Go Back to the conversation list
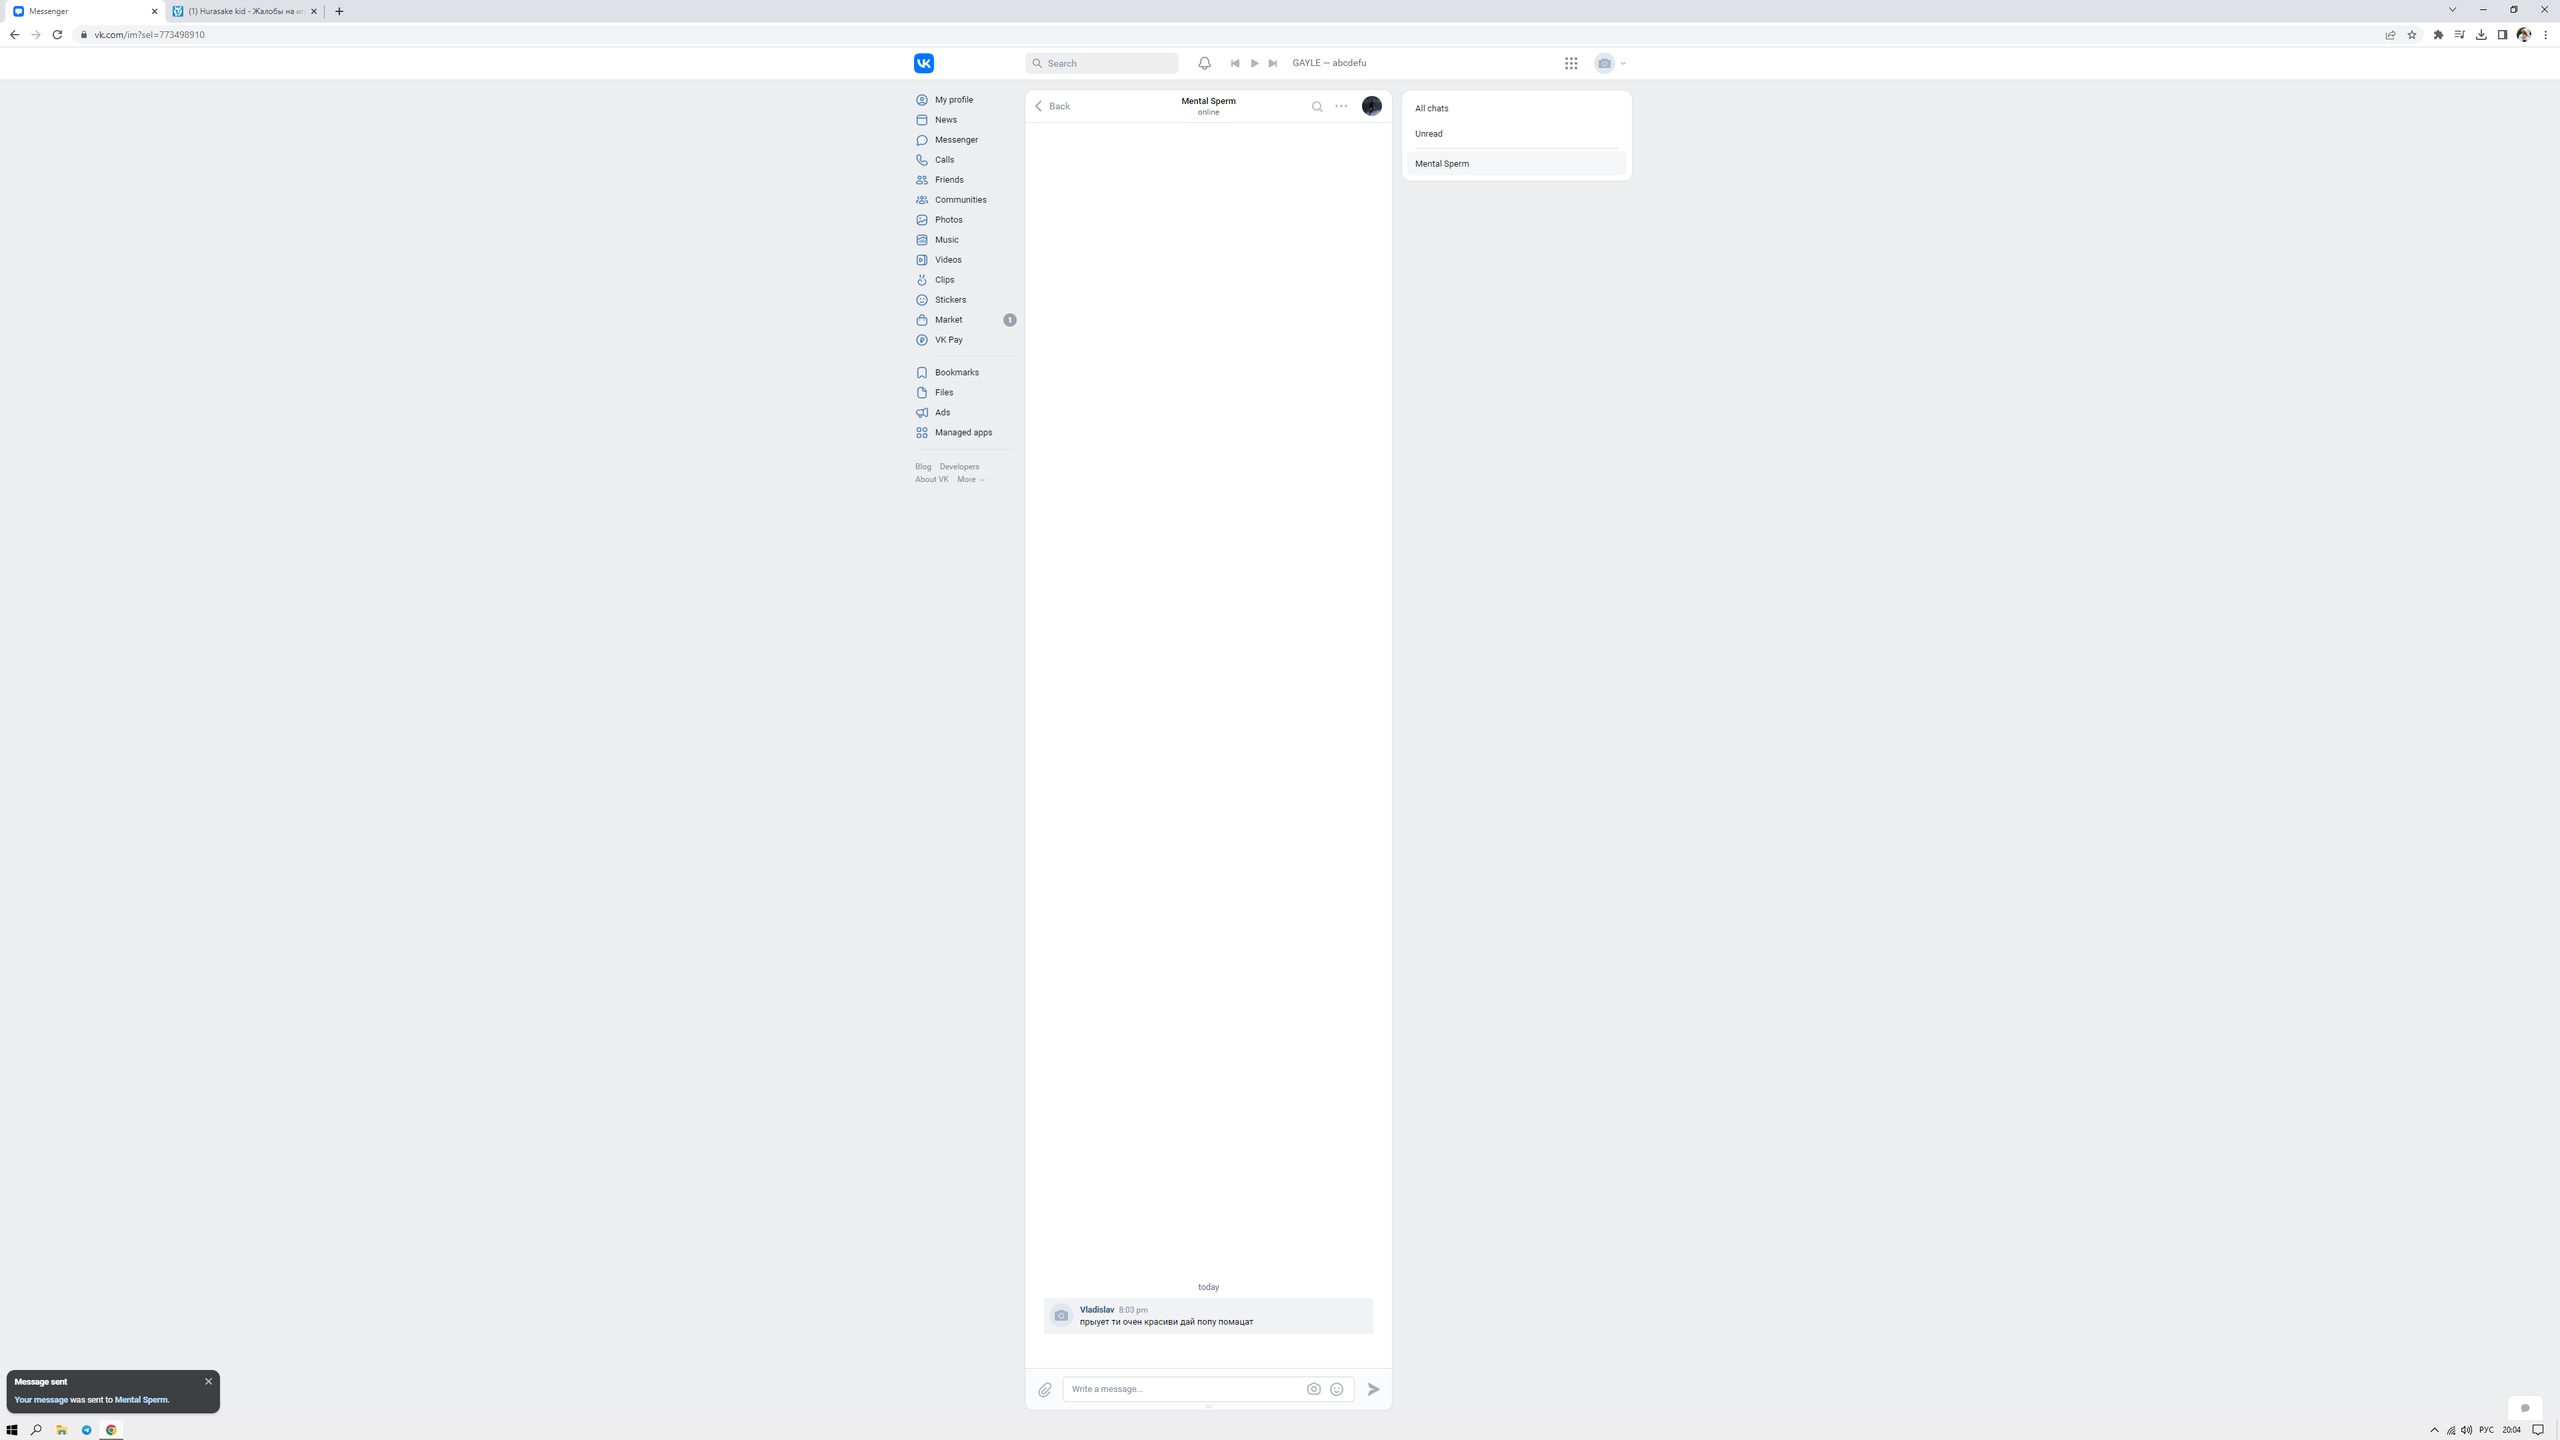This screenshot has width=2560, height=1440. coord(1052,106)
